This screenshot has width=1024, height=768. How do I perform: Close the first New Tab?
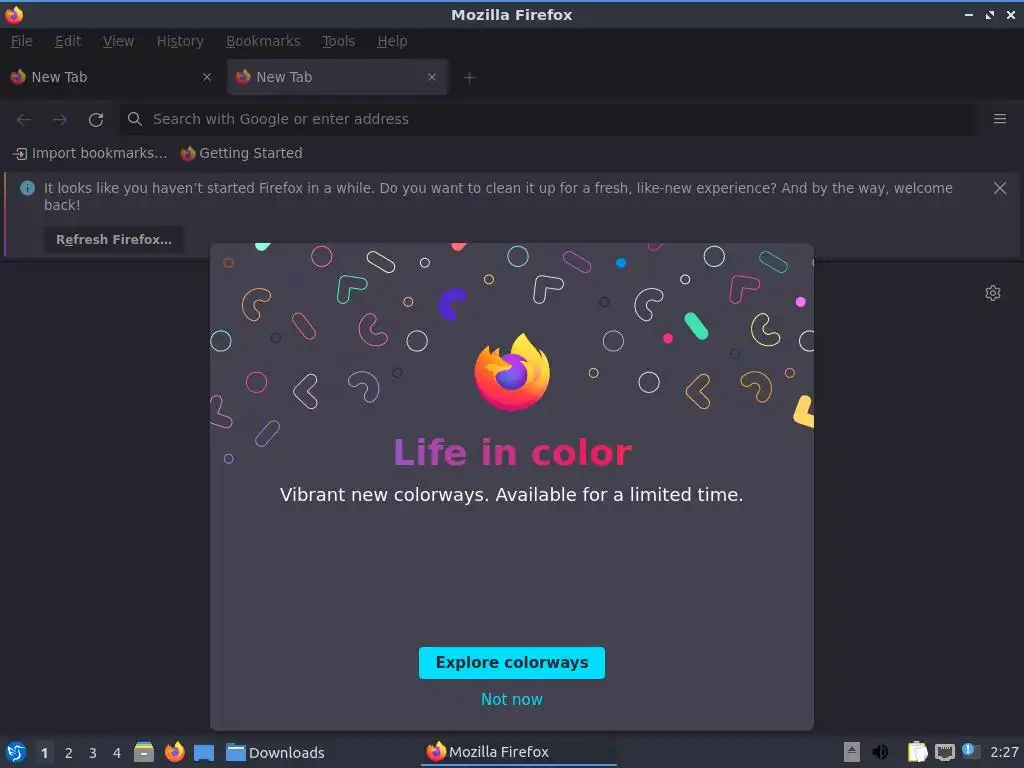point(207,77)
